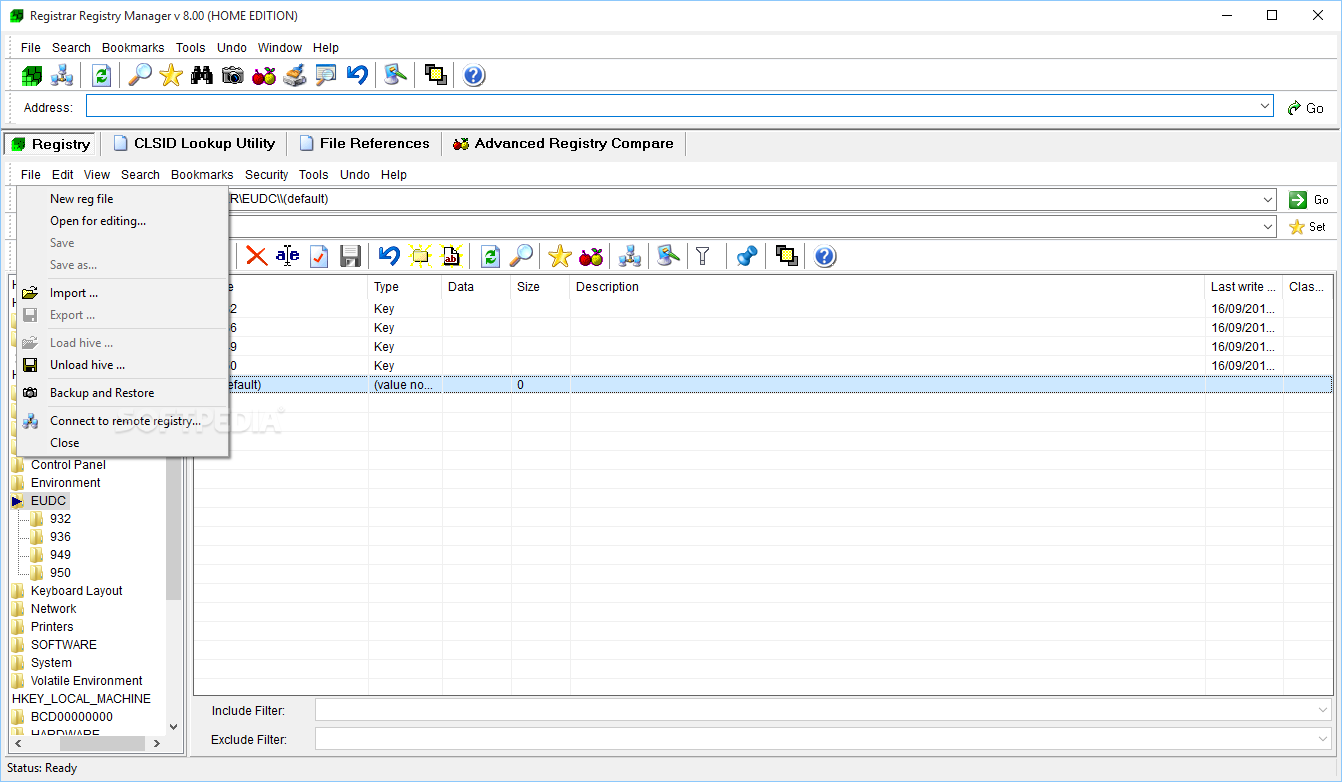The width and height of the screenshot is (1342, 782).
Task: Select the 932 subkey in tree
Action: pyautogui.click(x=60, y=519)
